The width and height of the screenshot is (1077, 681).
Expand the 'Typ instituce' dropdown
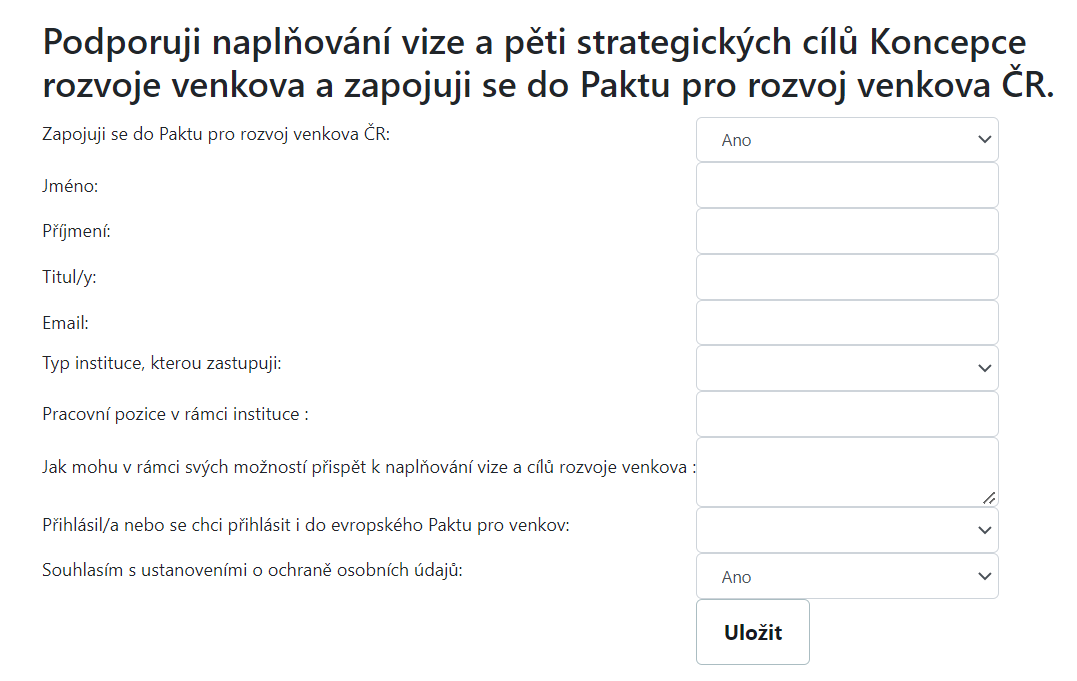click(x=847, y=368)
